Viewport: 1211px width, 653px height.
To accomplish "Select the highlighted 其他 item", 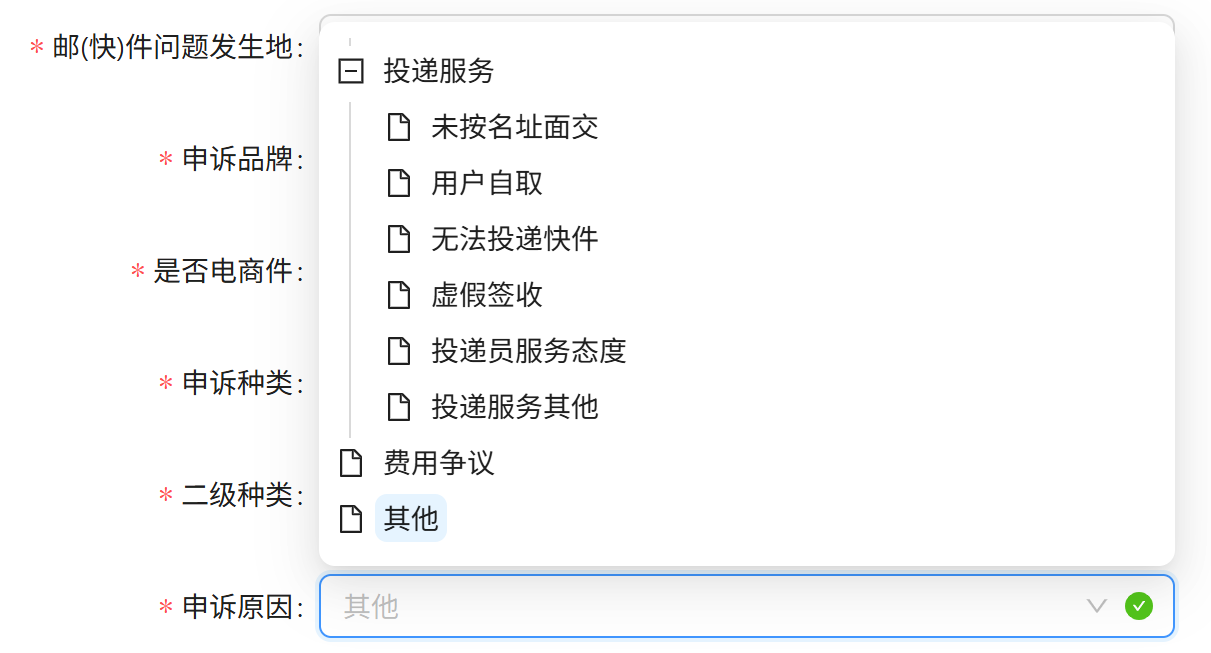I will point(411,519).
